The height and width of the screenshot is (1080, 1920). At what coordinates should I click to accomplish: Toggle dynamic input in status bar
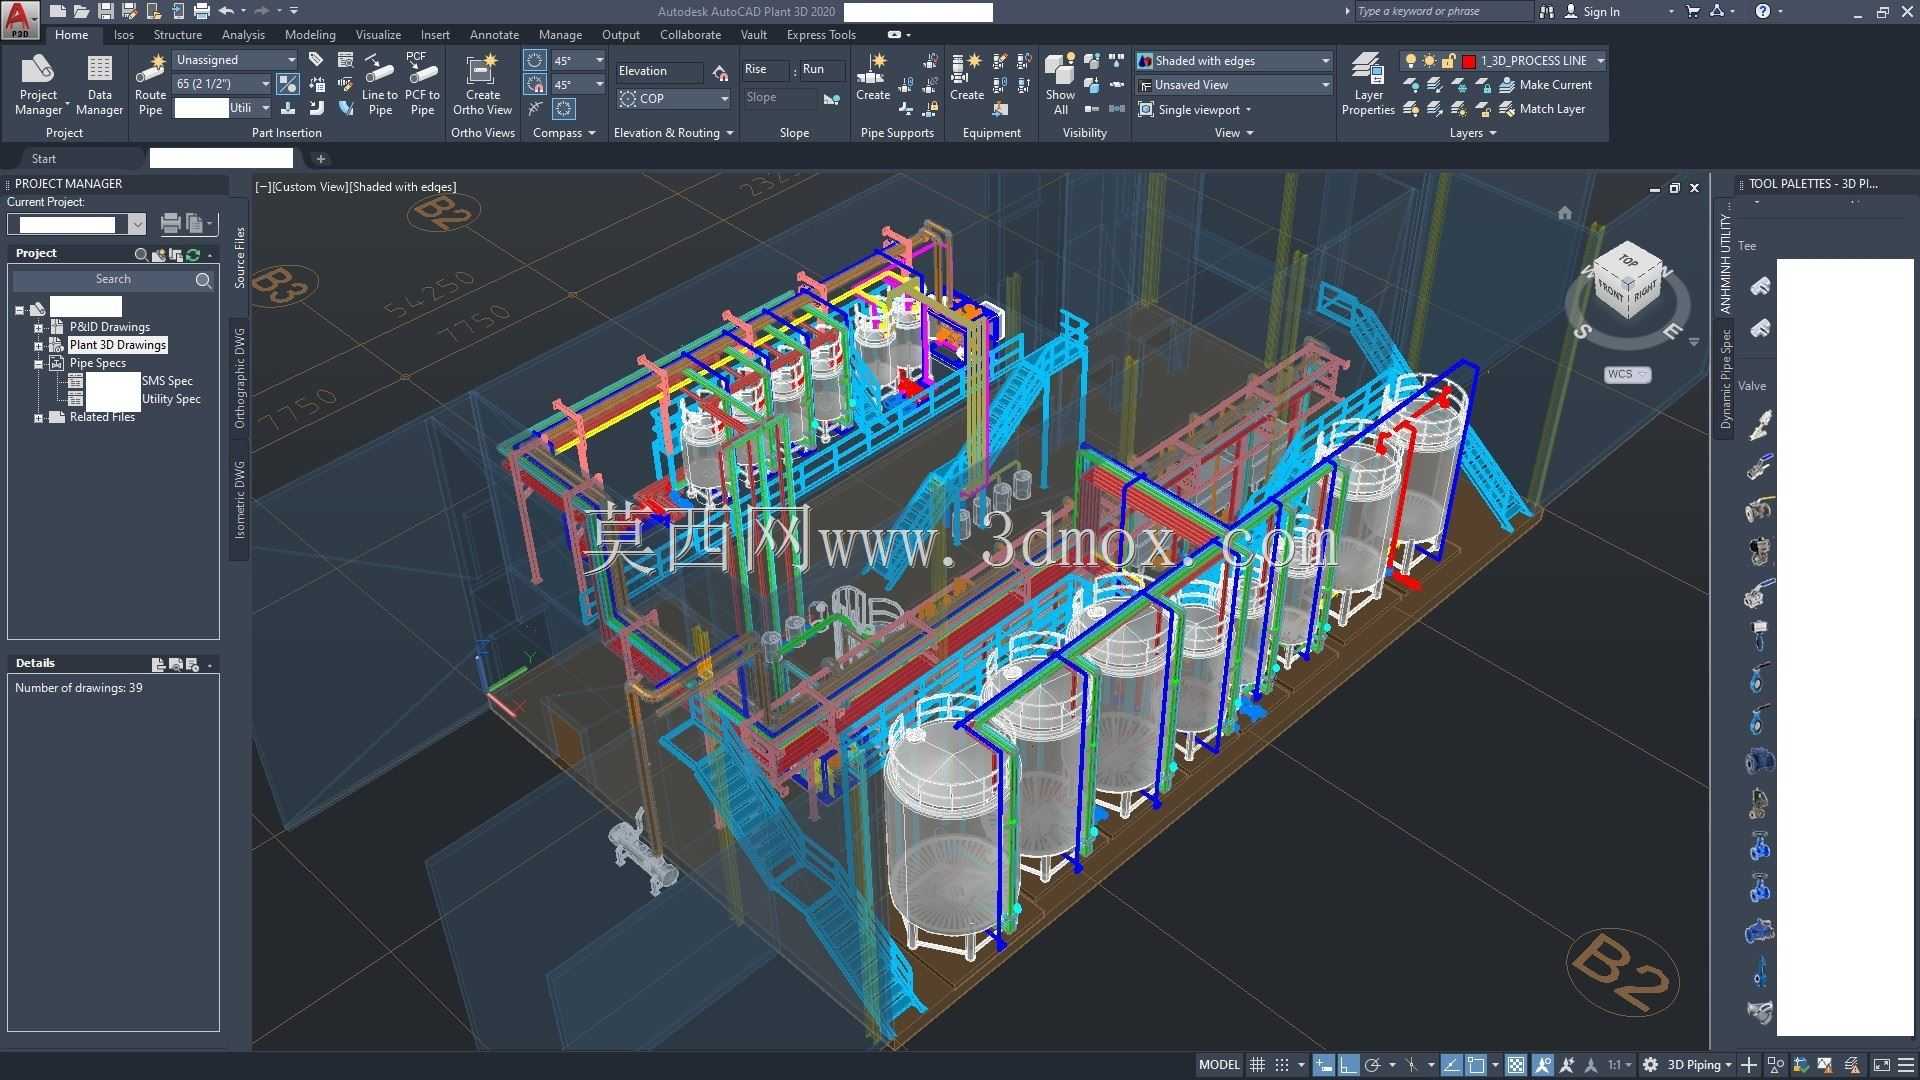coord(1324,1065)
